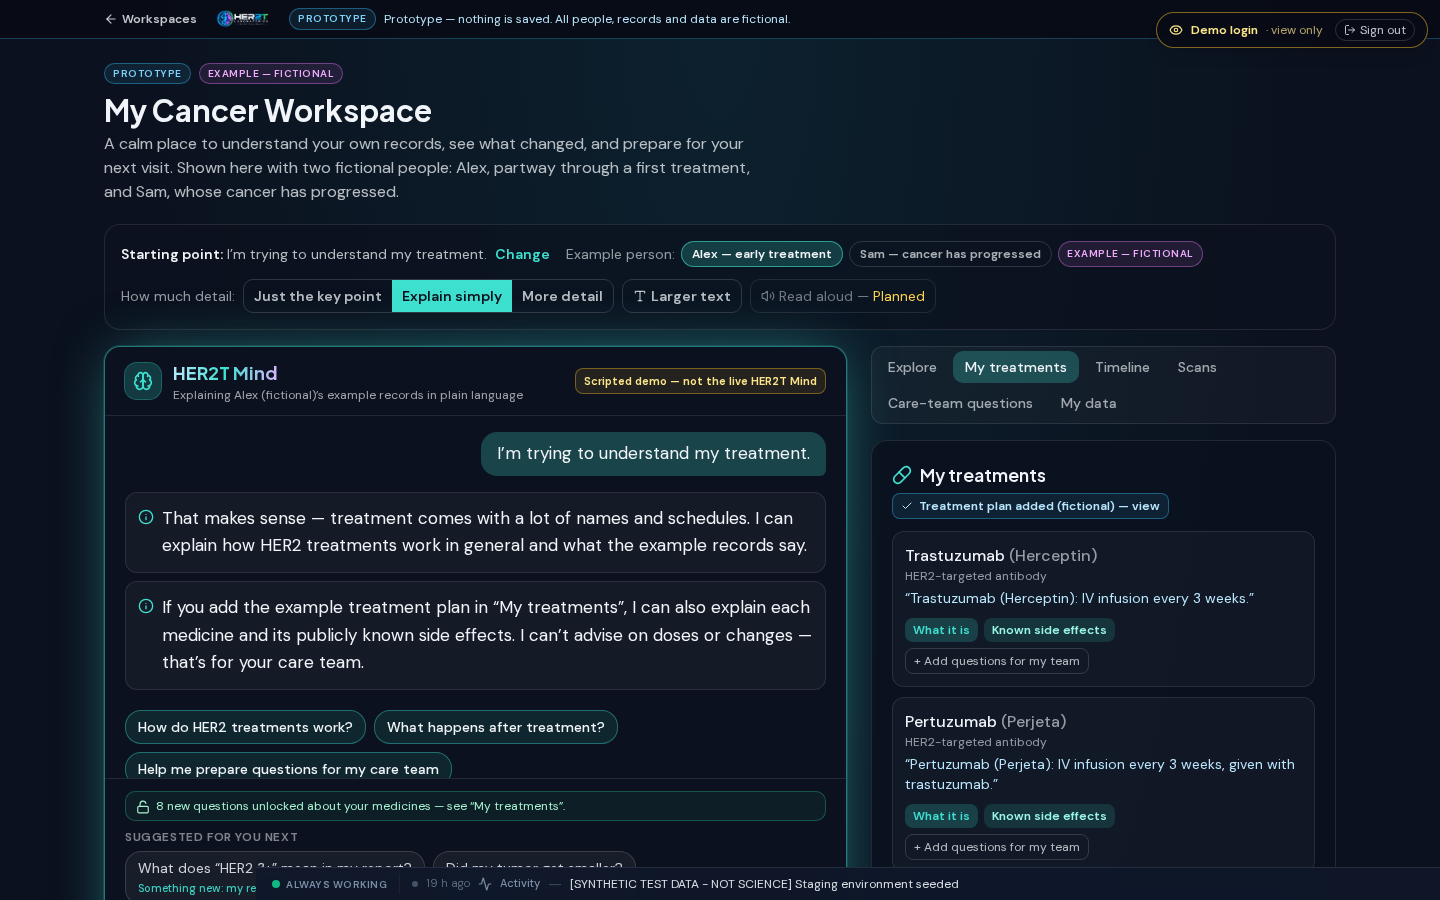Image resolution: width=1440 pixels, height=900 pixels.
Task: Click the pill icon beside My treatments heading
Action: [902, 475]
